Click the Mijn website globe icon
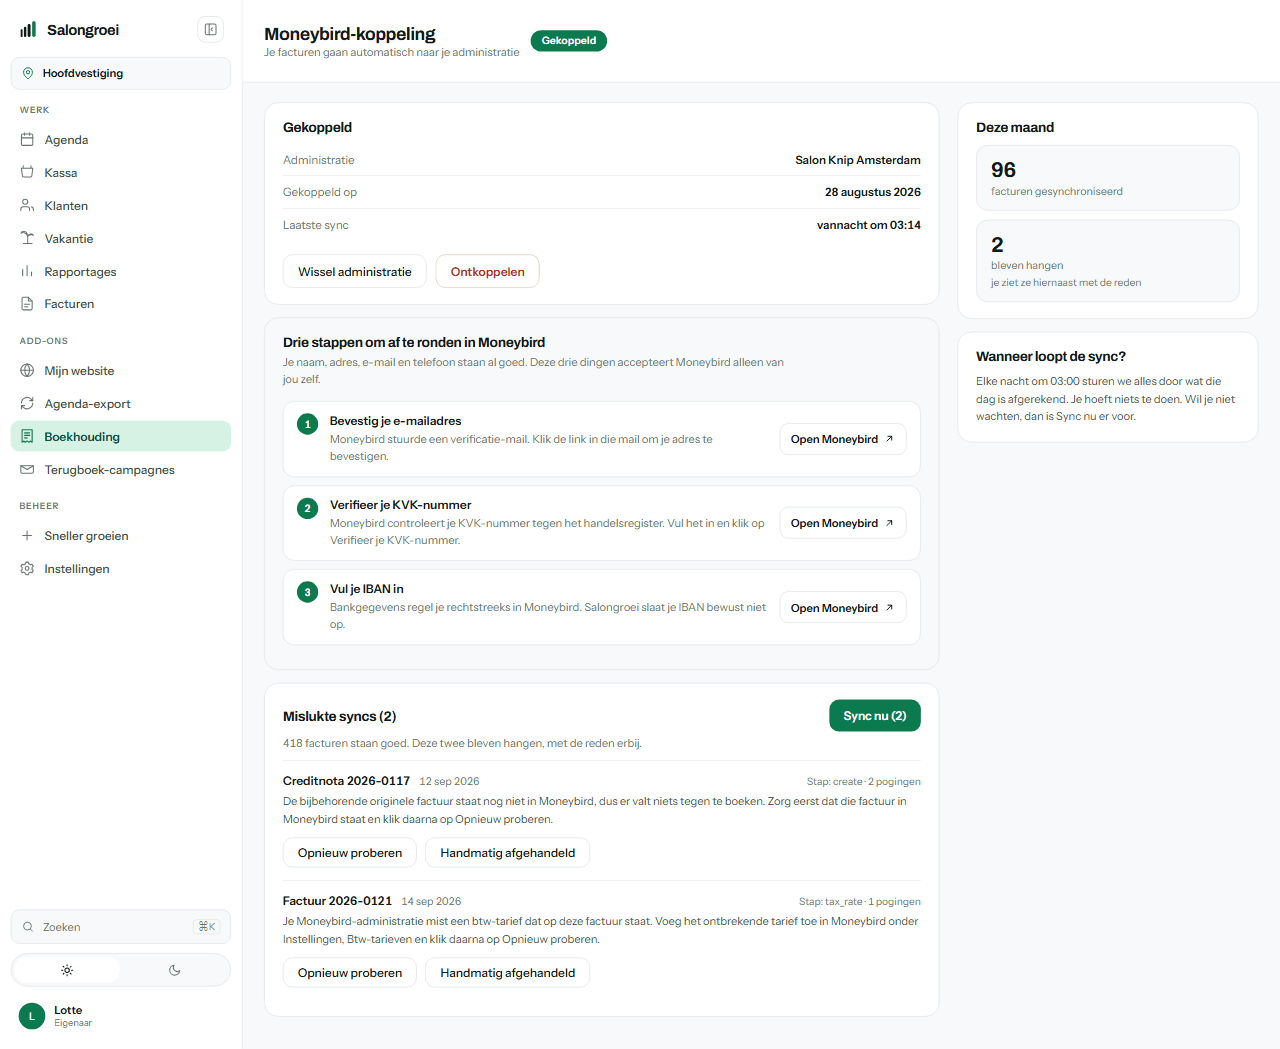 point(27,371)
